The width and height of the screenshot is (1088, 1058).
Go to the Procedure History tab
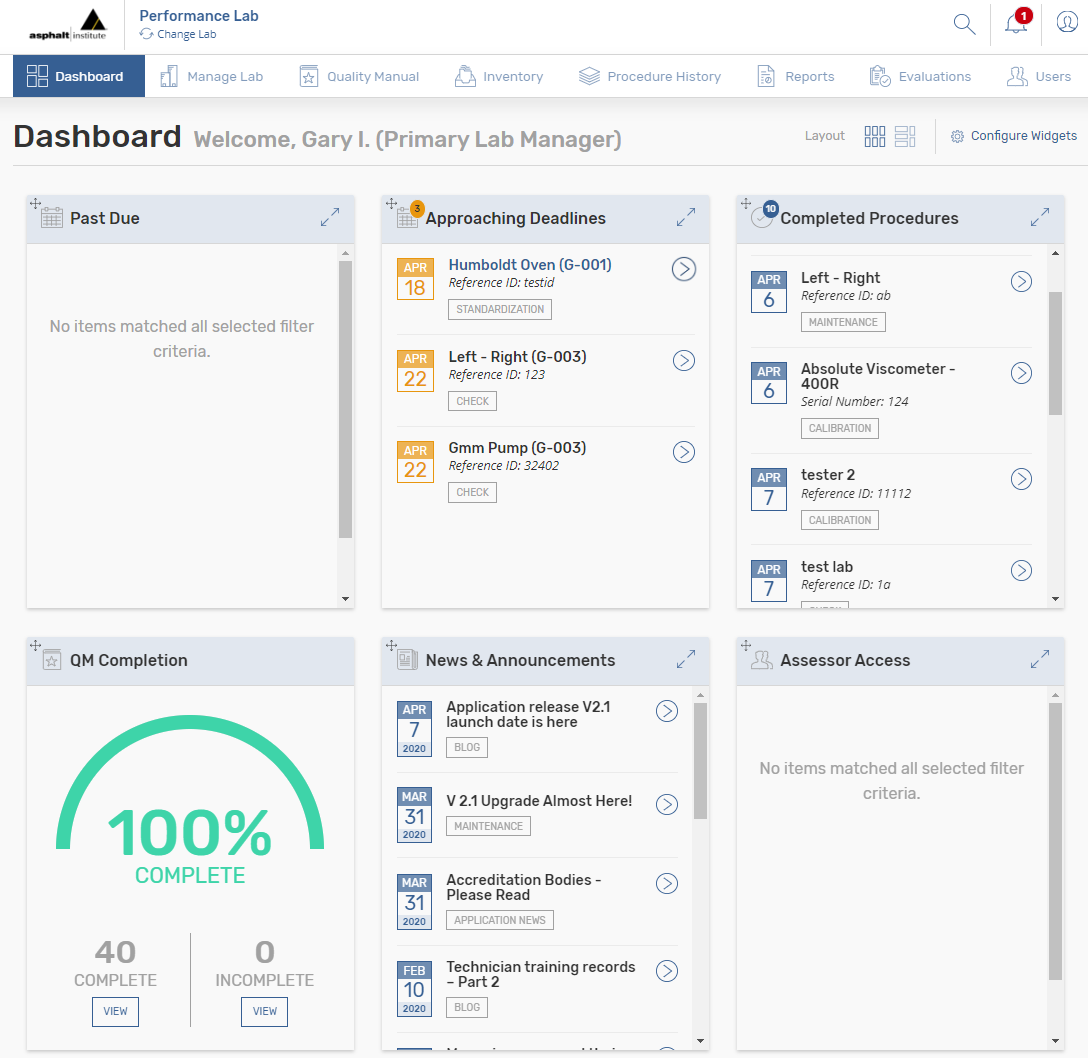[650, 77]
